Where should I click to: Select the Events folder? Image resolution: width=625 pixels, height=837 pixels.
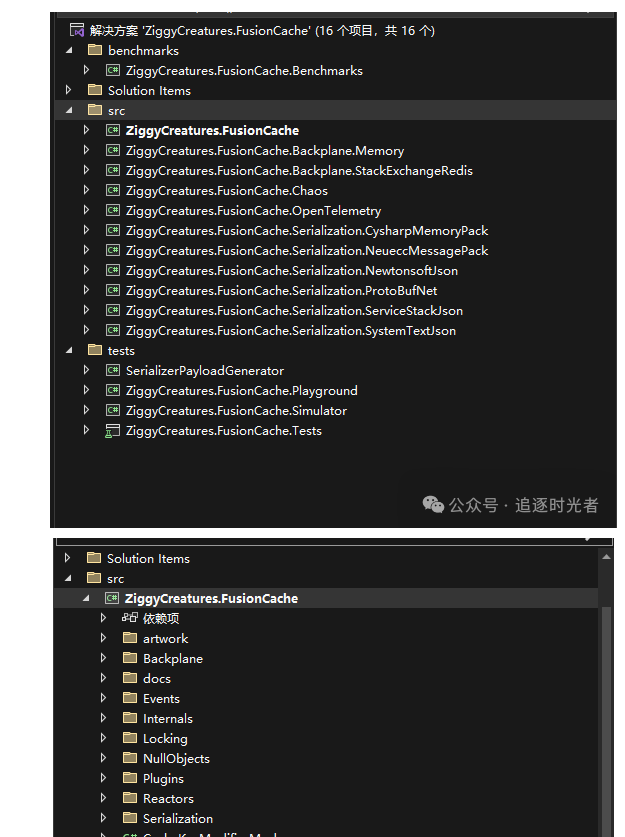[161, 698]
